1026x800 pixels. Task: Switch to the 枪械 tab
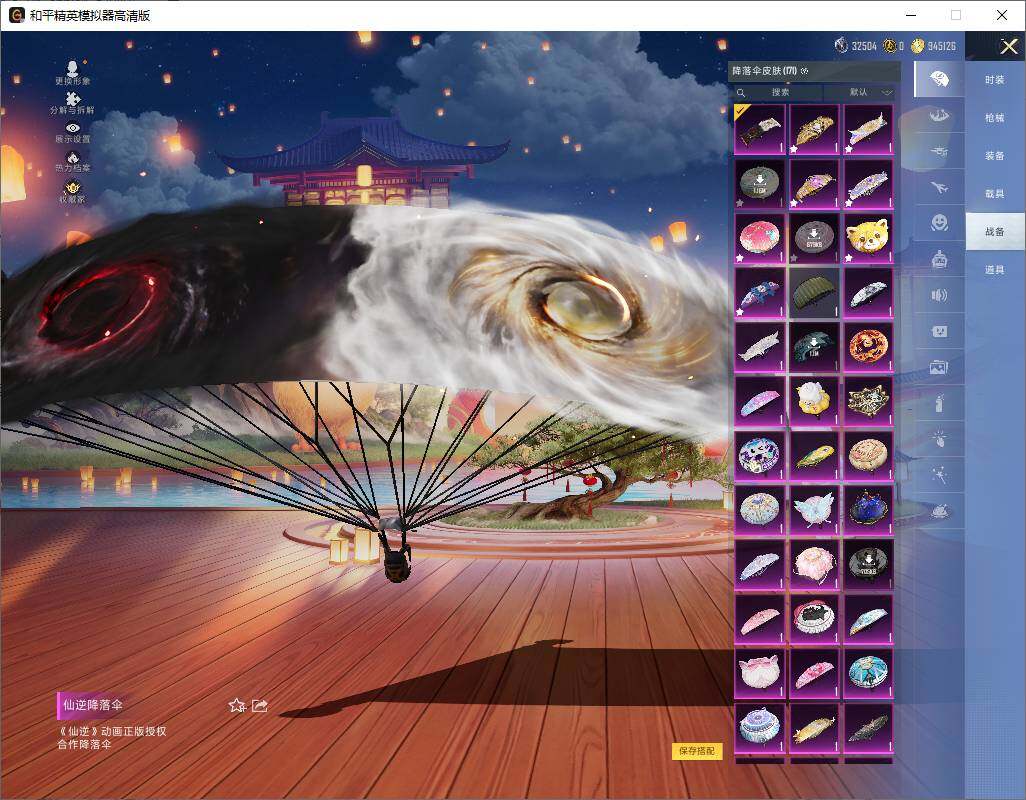(x=995, y=118)
